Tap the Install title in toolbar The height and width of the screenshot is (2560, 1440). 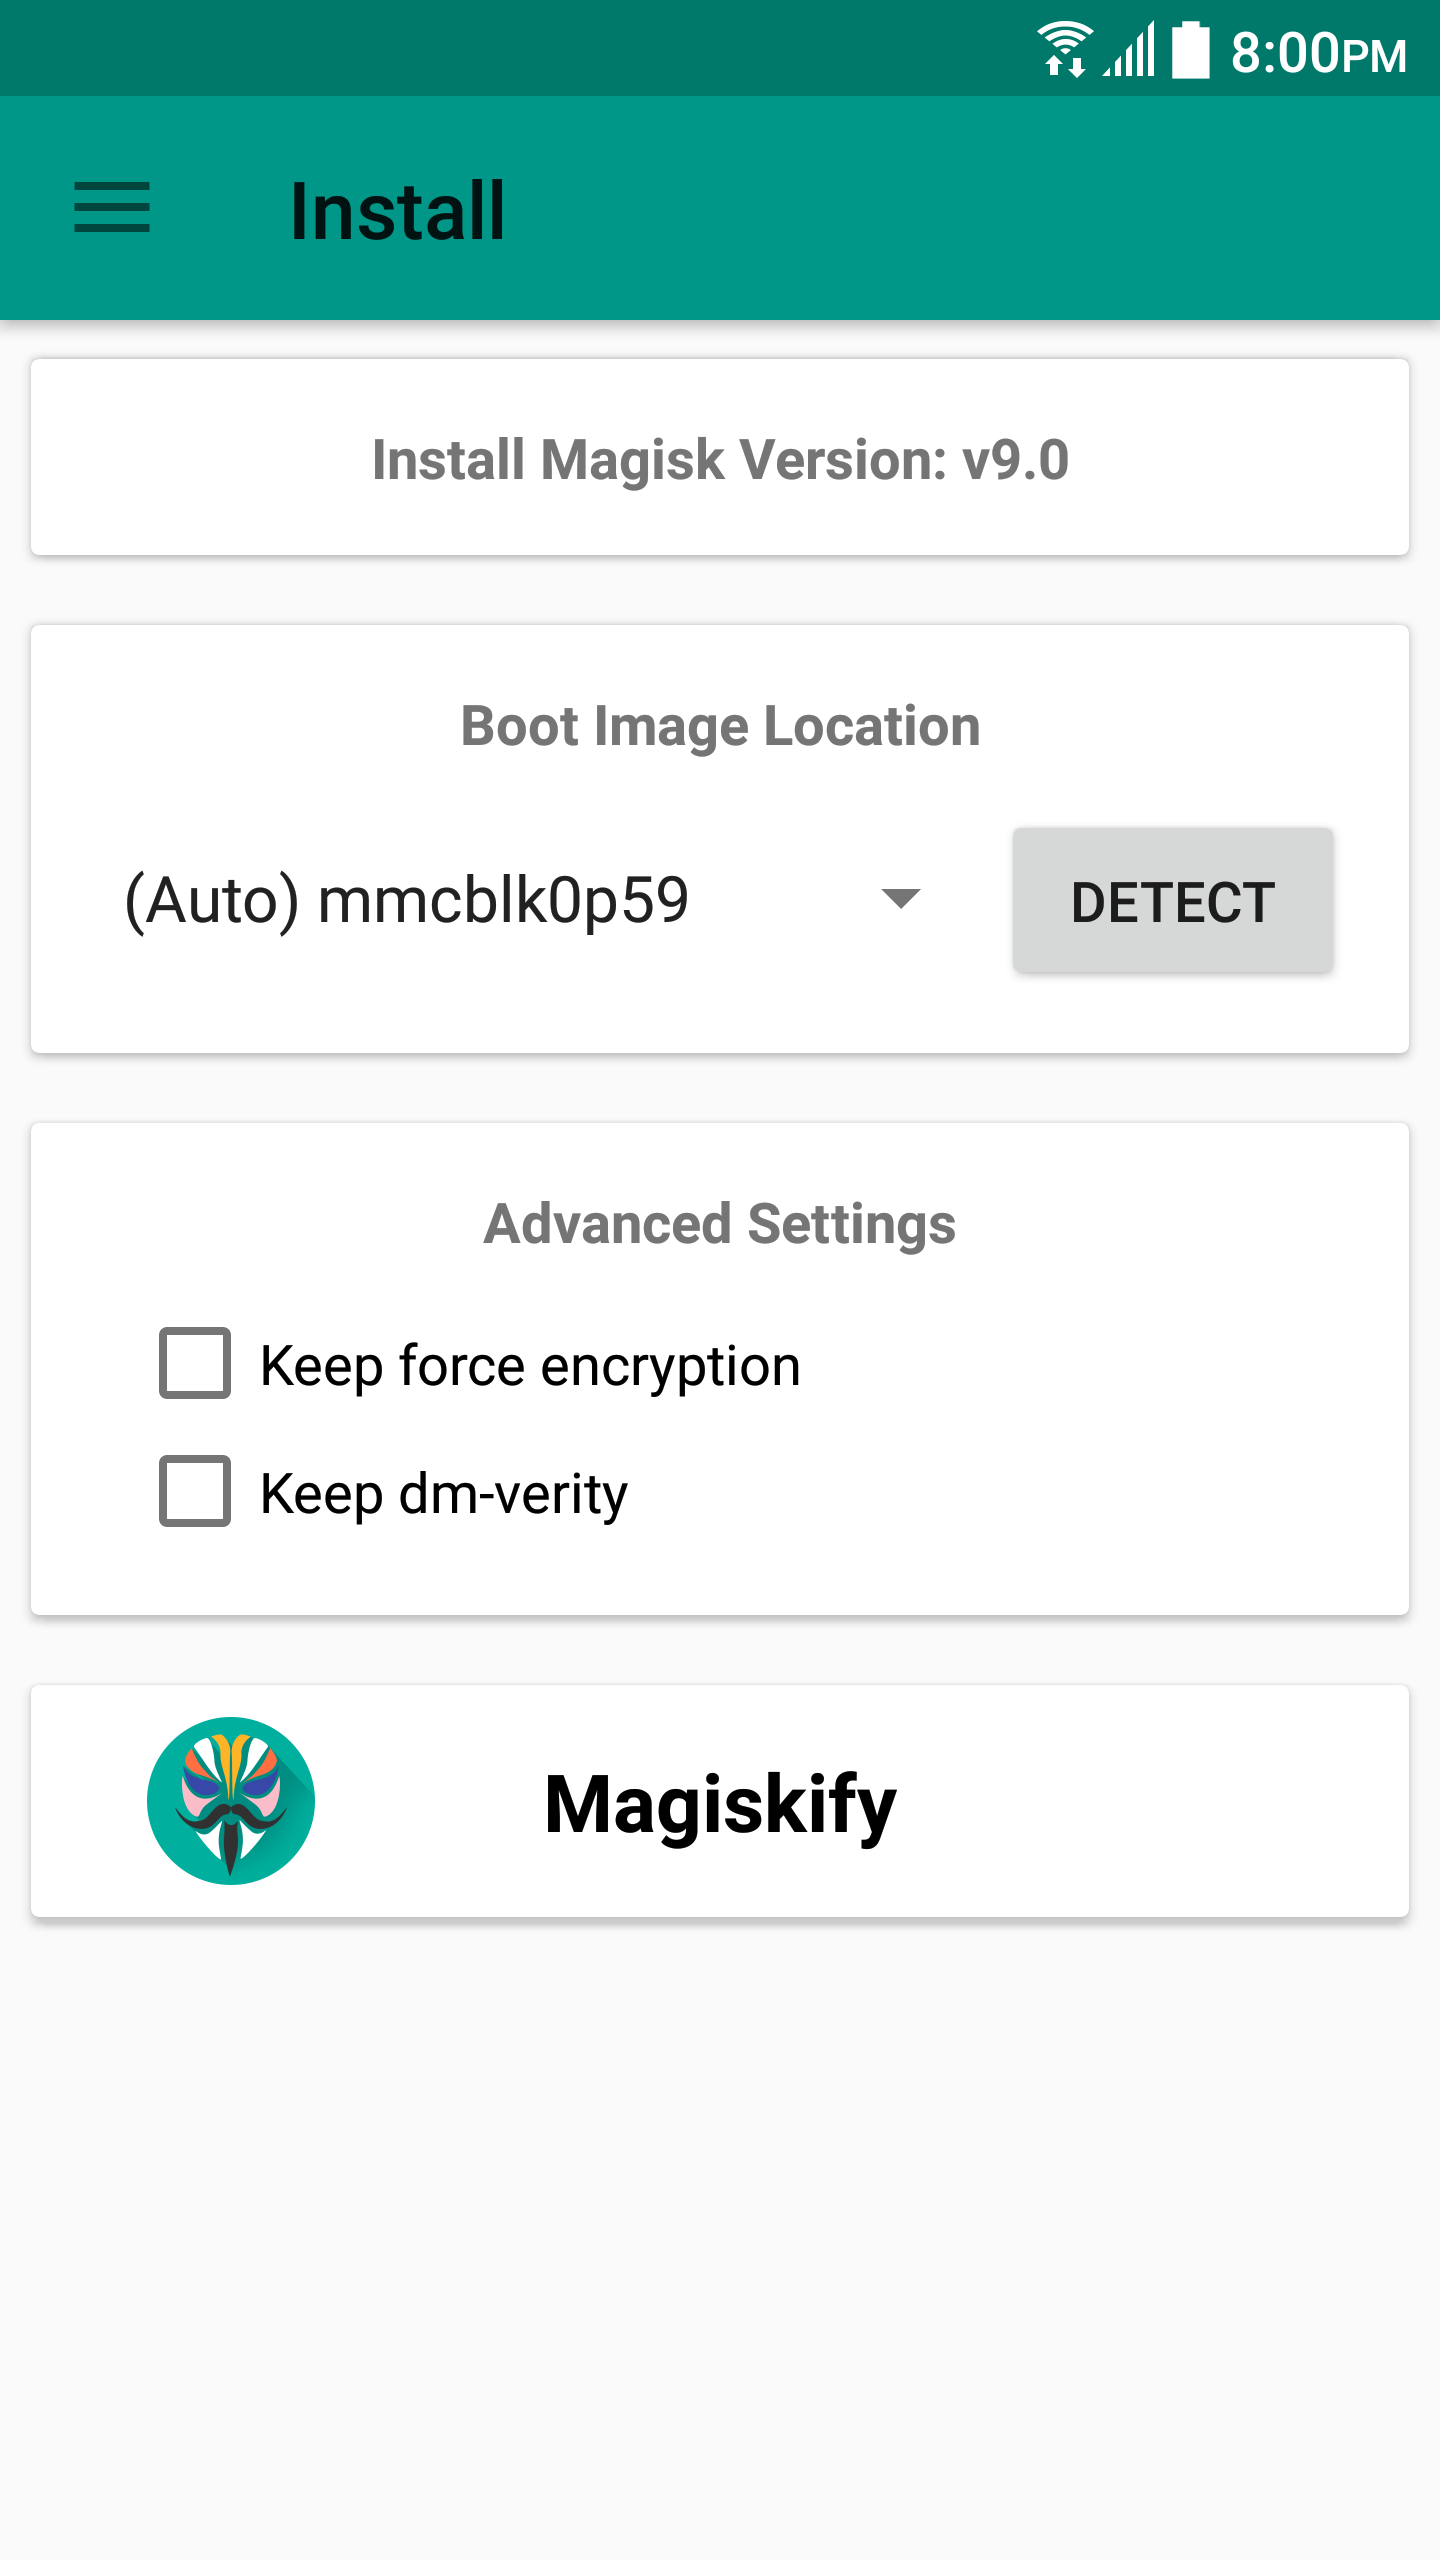(x=397, y=211)
